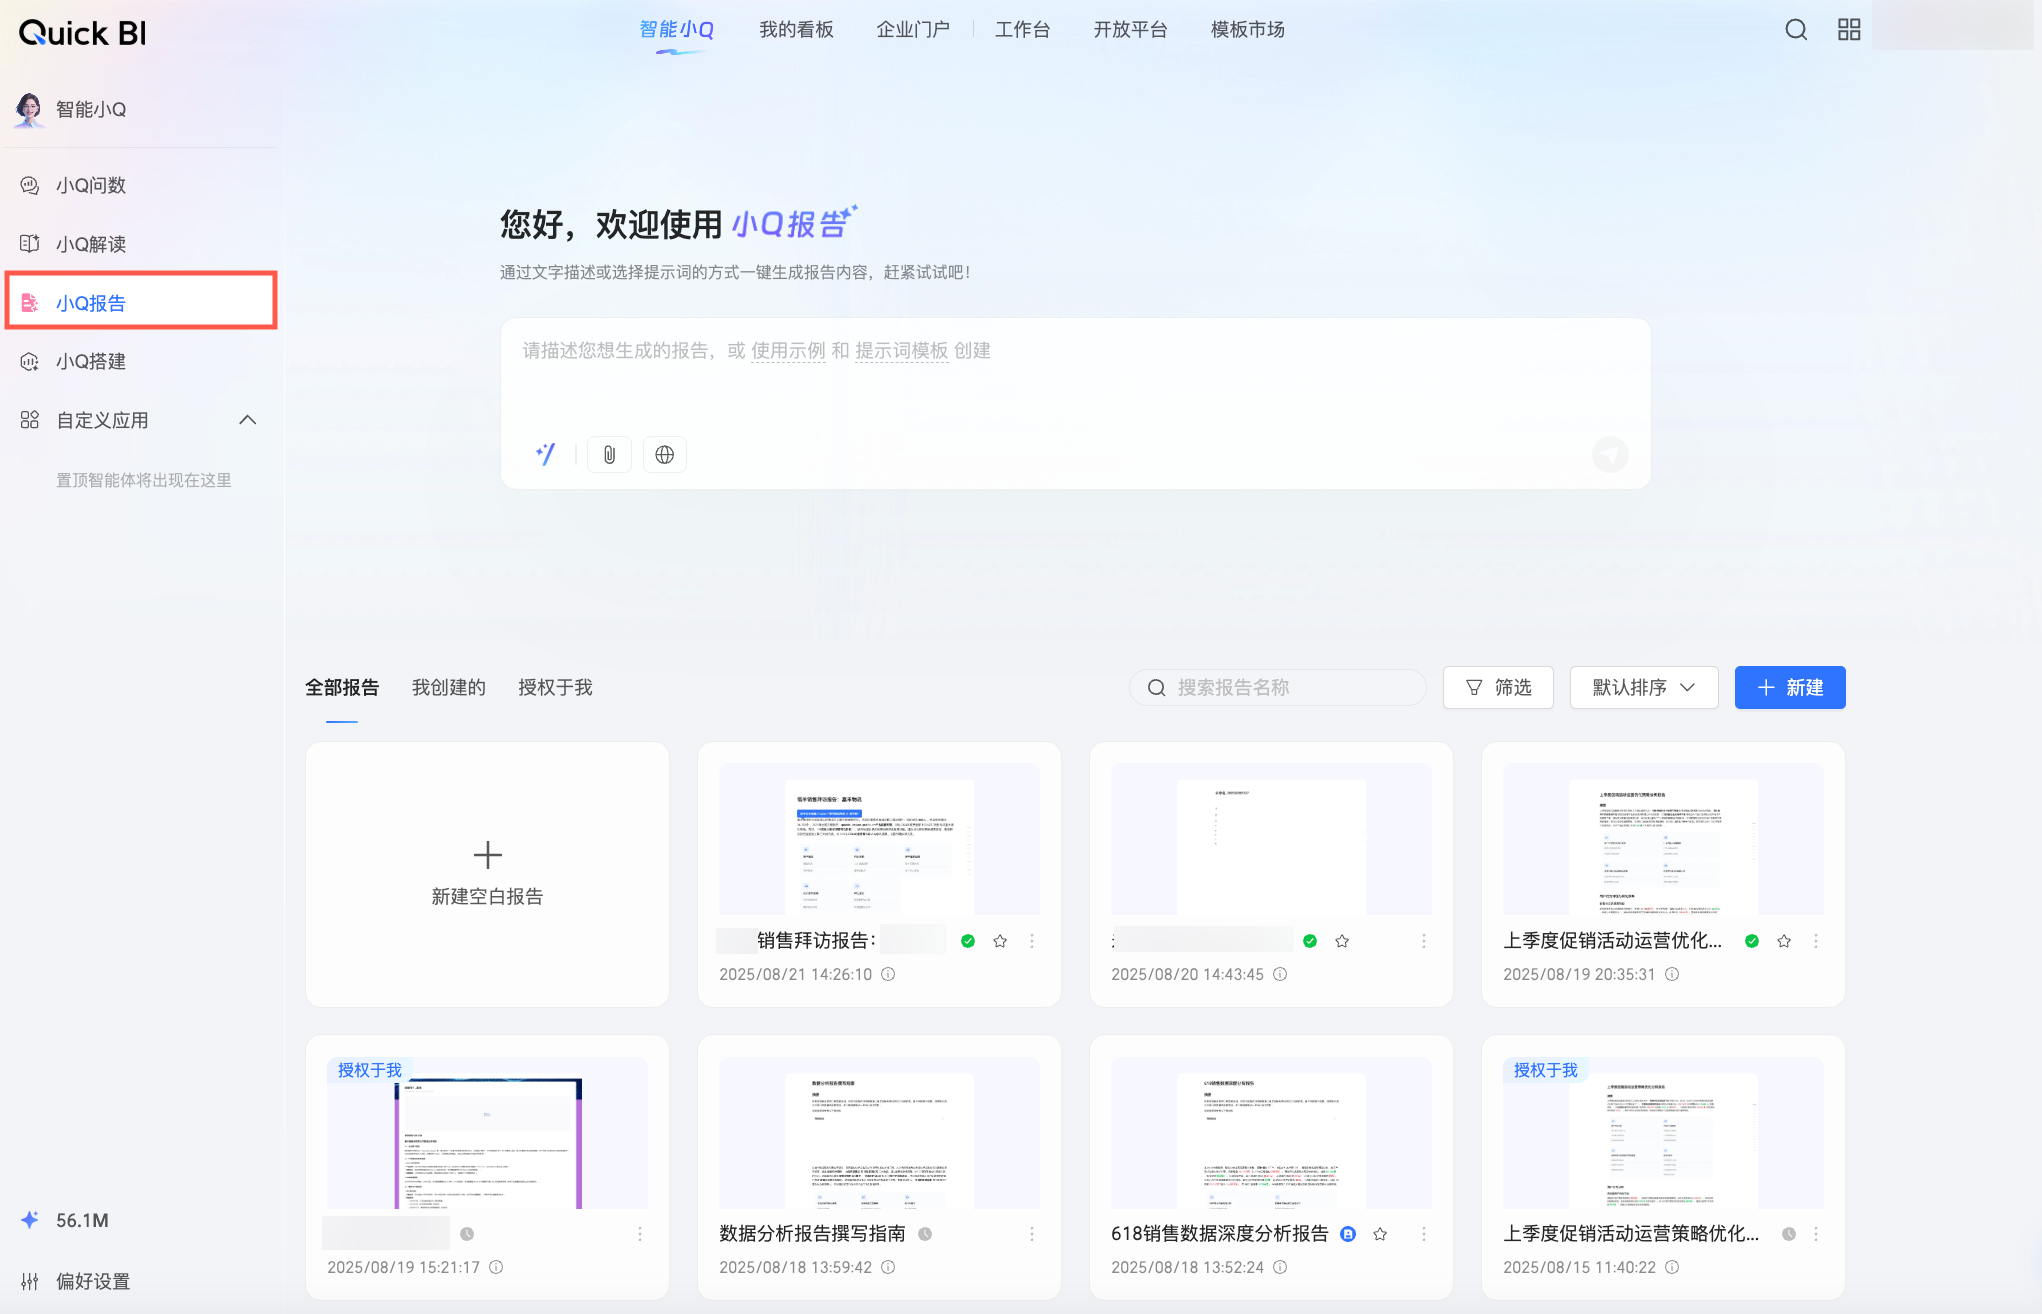The width and height of the screenshot is (2042, 1314).
Task: Click the attachment paperclip icon
Action: (609, 455)
